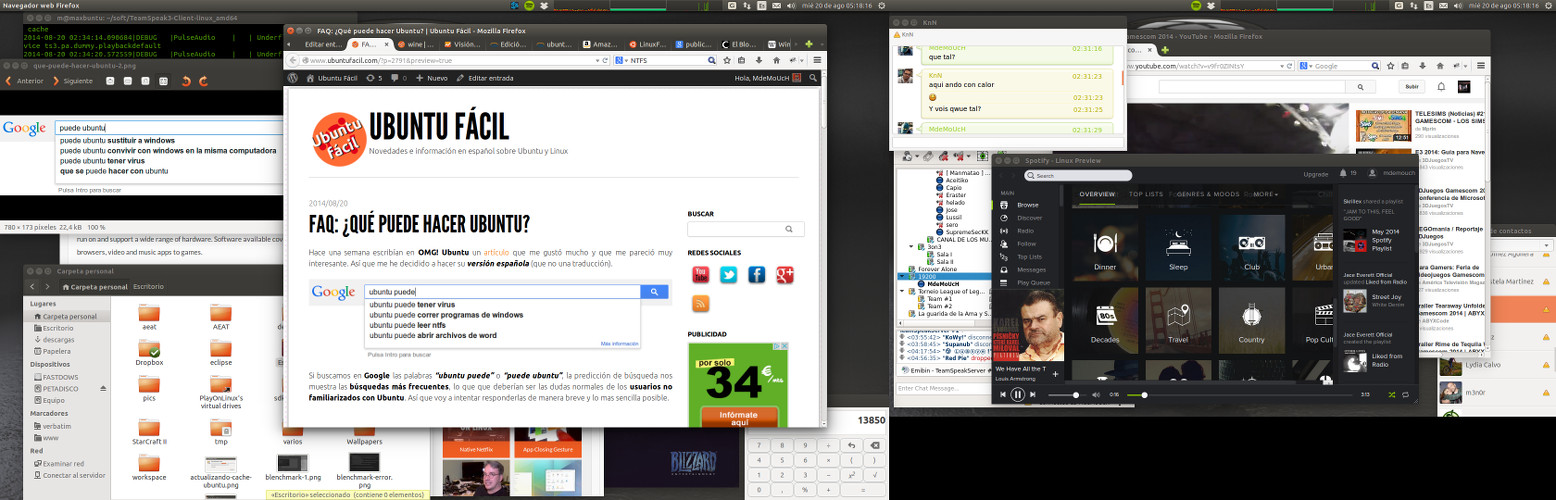Click the artículo link in the blog post

point(498,254)
